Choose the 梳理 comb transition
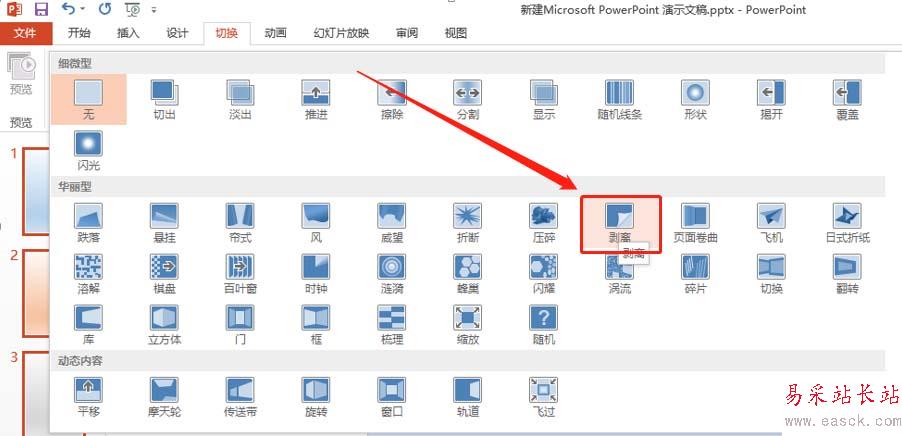 coord(392,324)
